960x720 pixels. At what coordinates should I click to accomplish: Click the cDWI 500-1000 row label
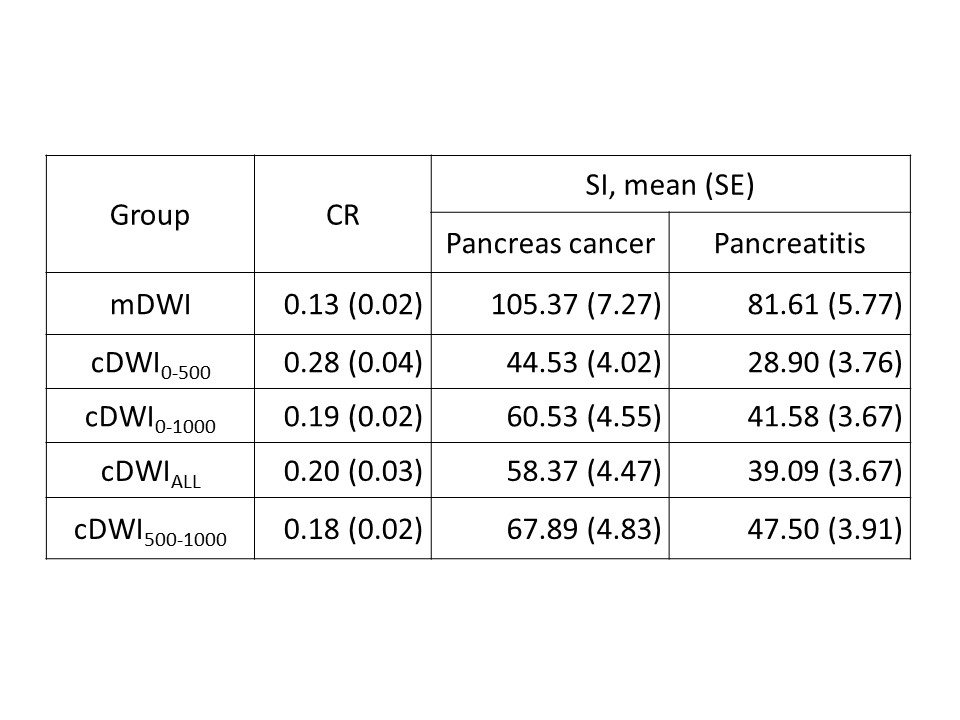[150, 529]
